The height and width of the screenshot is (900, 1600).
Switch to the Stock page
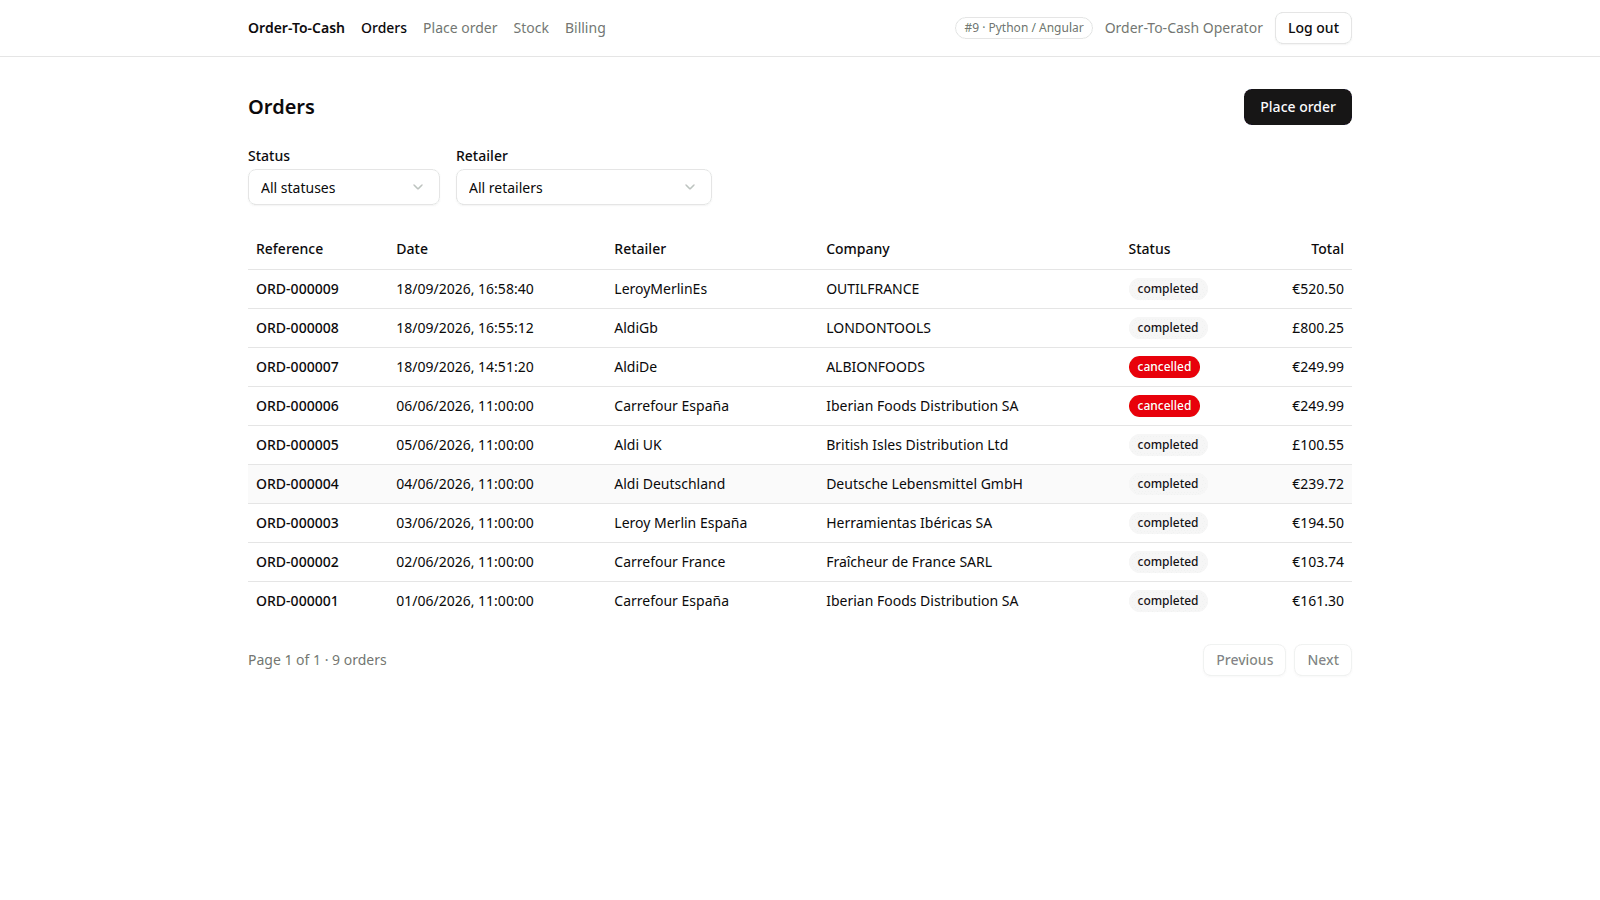click(531, 28)
